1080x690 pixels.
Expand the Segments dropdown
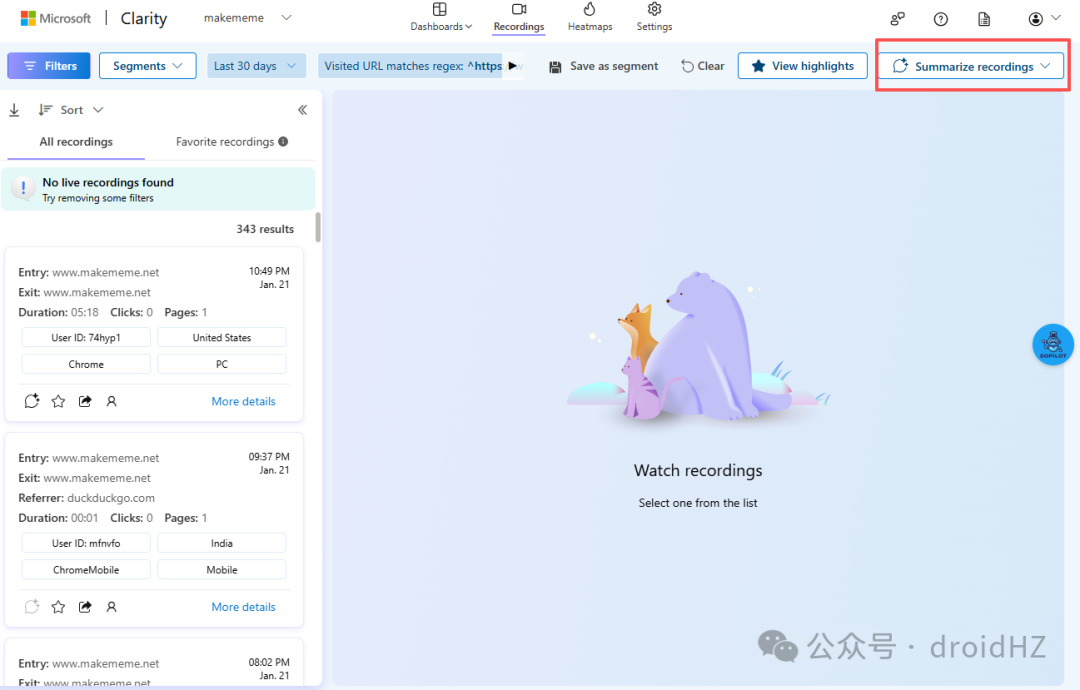click(x=147, y=66)
